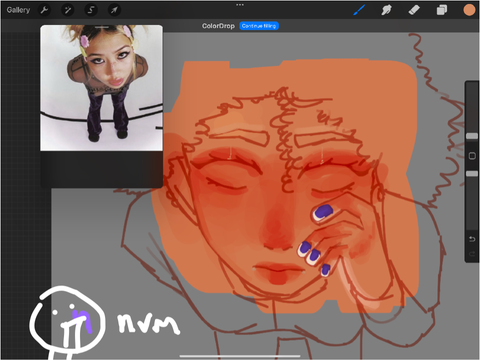This screenshot has height=360, width=480.
Task: Open the Layers panel
Action: click(x=442, y=10)
